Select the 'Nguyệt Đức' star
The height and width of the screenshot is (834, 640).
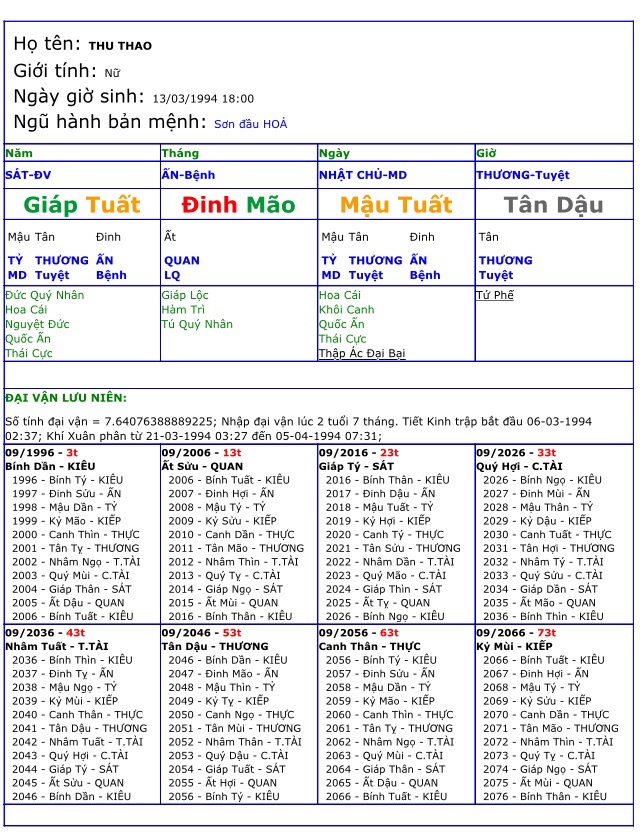pos(37,324)
